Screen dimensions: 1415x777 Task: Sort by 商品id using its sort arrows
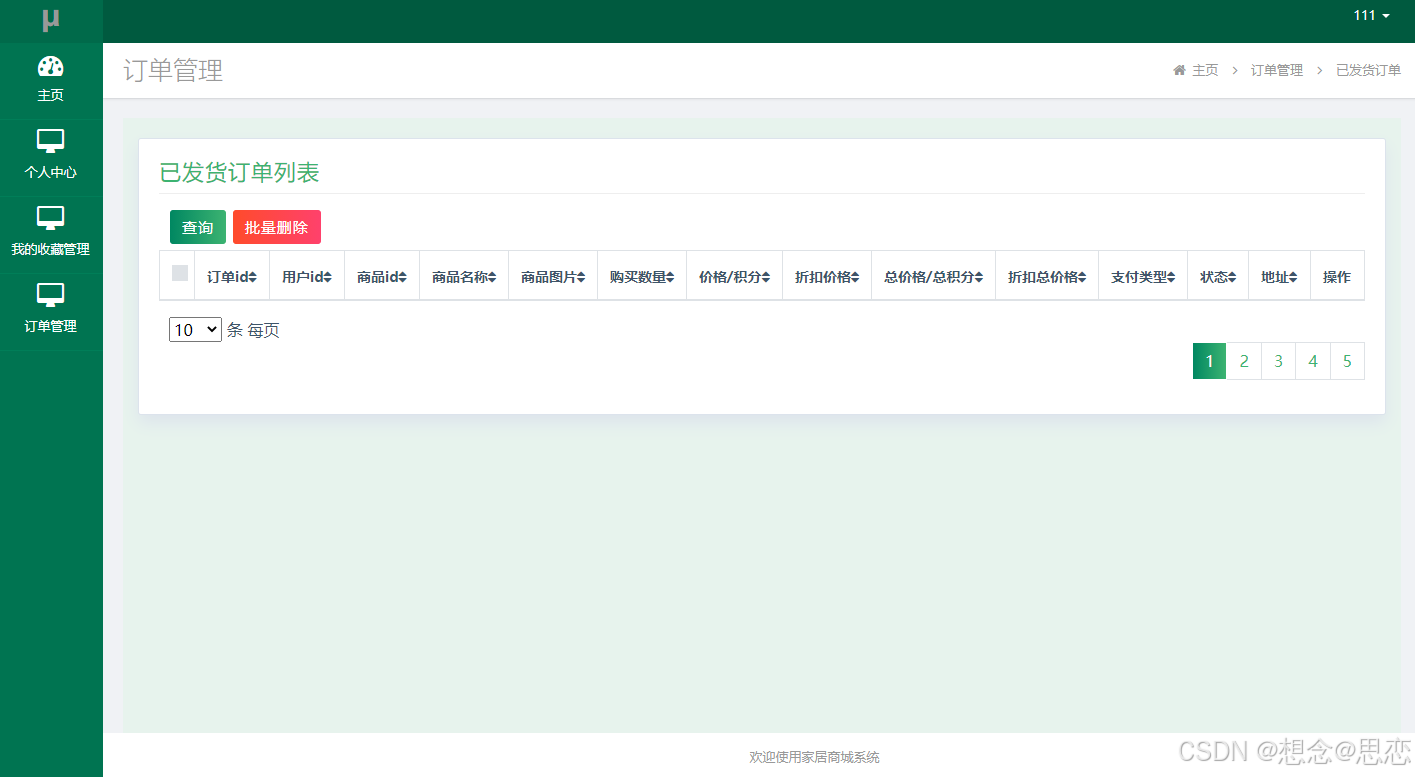403,278
